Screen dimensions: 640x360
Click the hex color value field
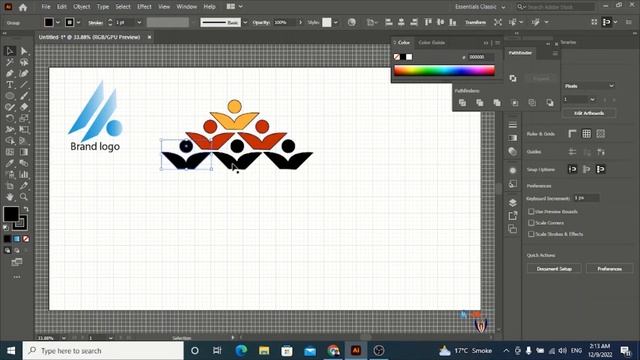[x=481, y=57]
